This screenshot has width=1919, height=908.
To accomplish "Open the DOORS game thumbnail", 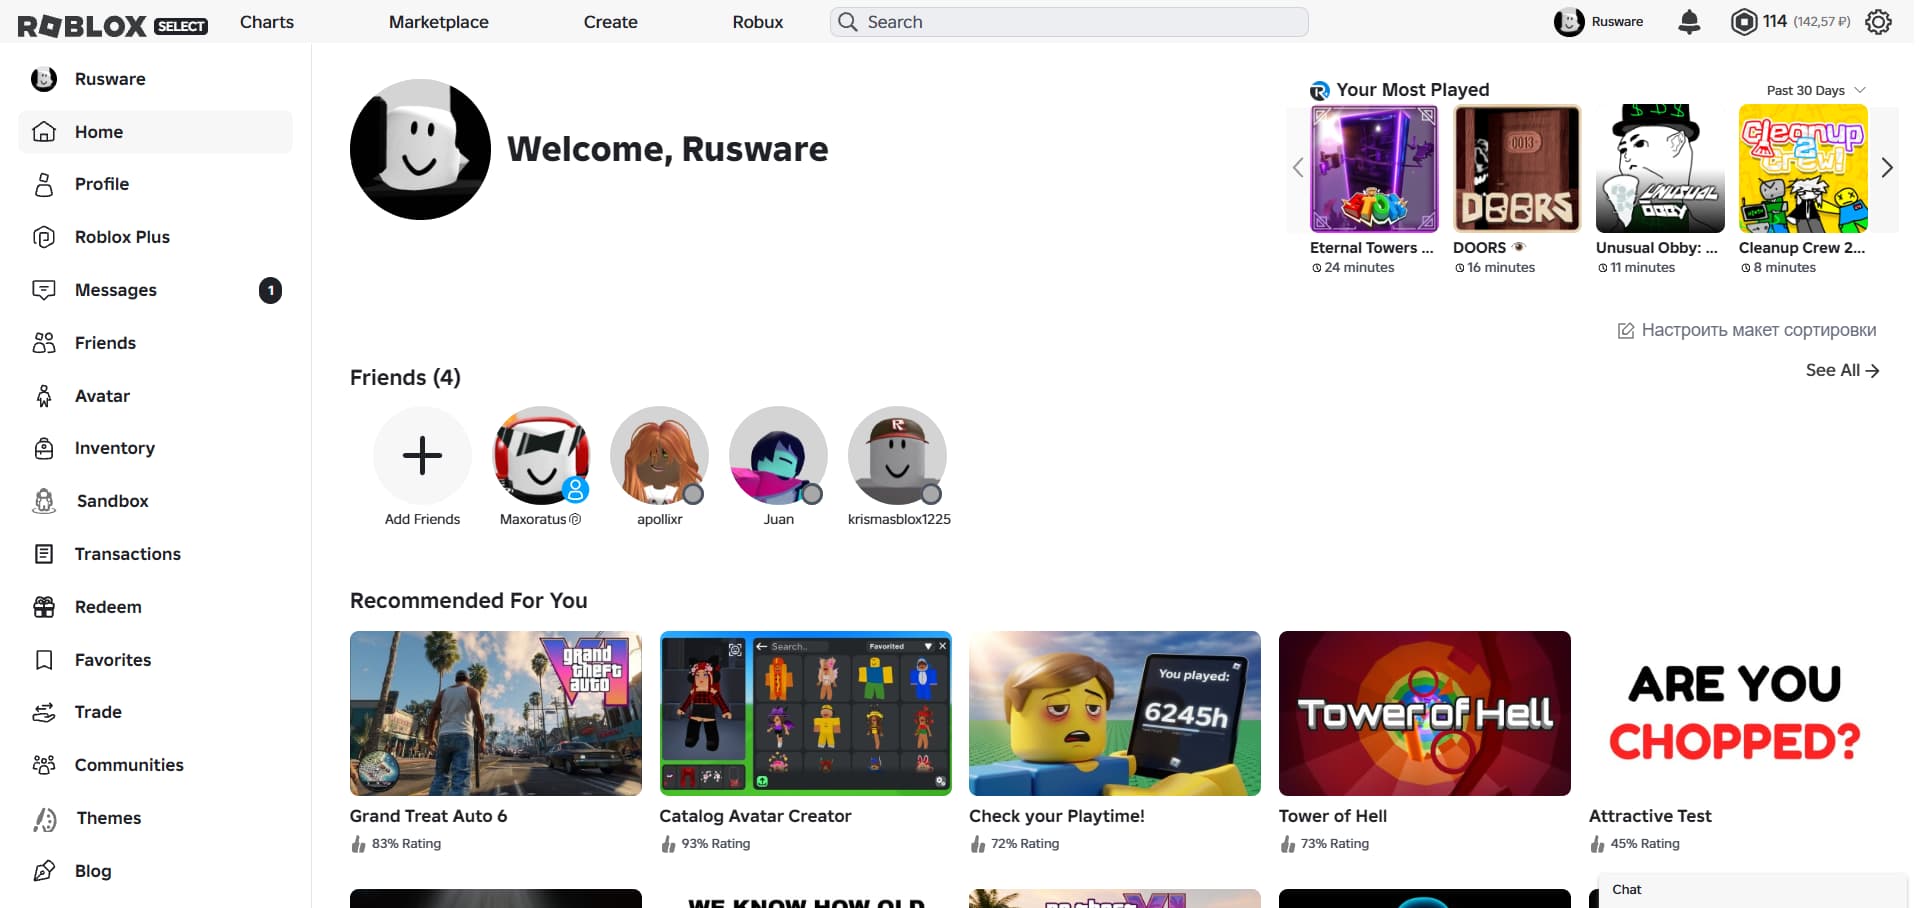I will [1517, 168].
